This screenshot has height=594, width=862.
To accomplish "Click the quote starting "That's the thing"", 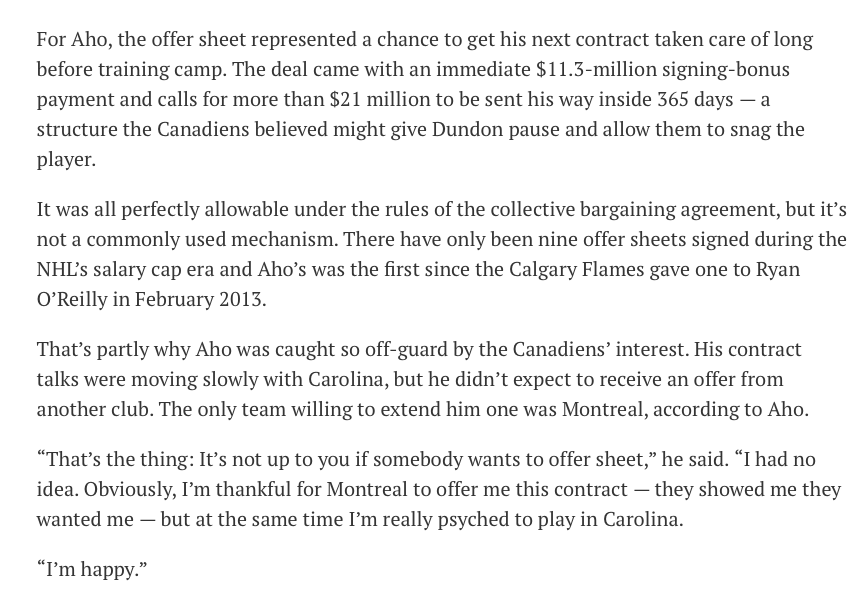I will pos(439,489).
